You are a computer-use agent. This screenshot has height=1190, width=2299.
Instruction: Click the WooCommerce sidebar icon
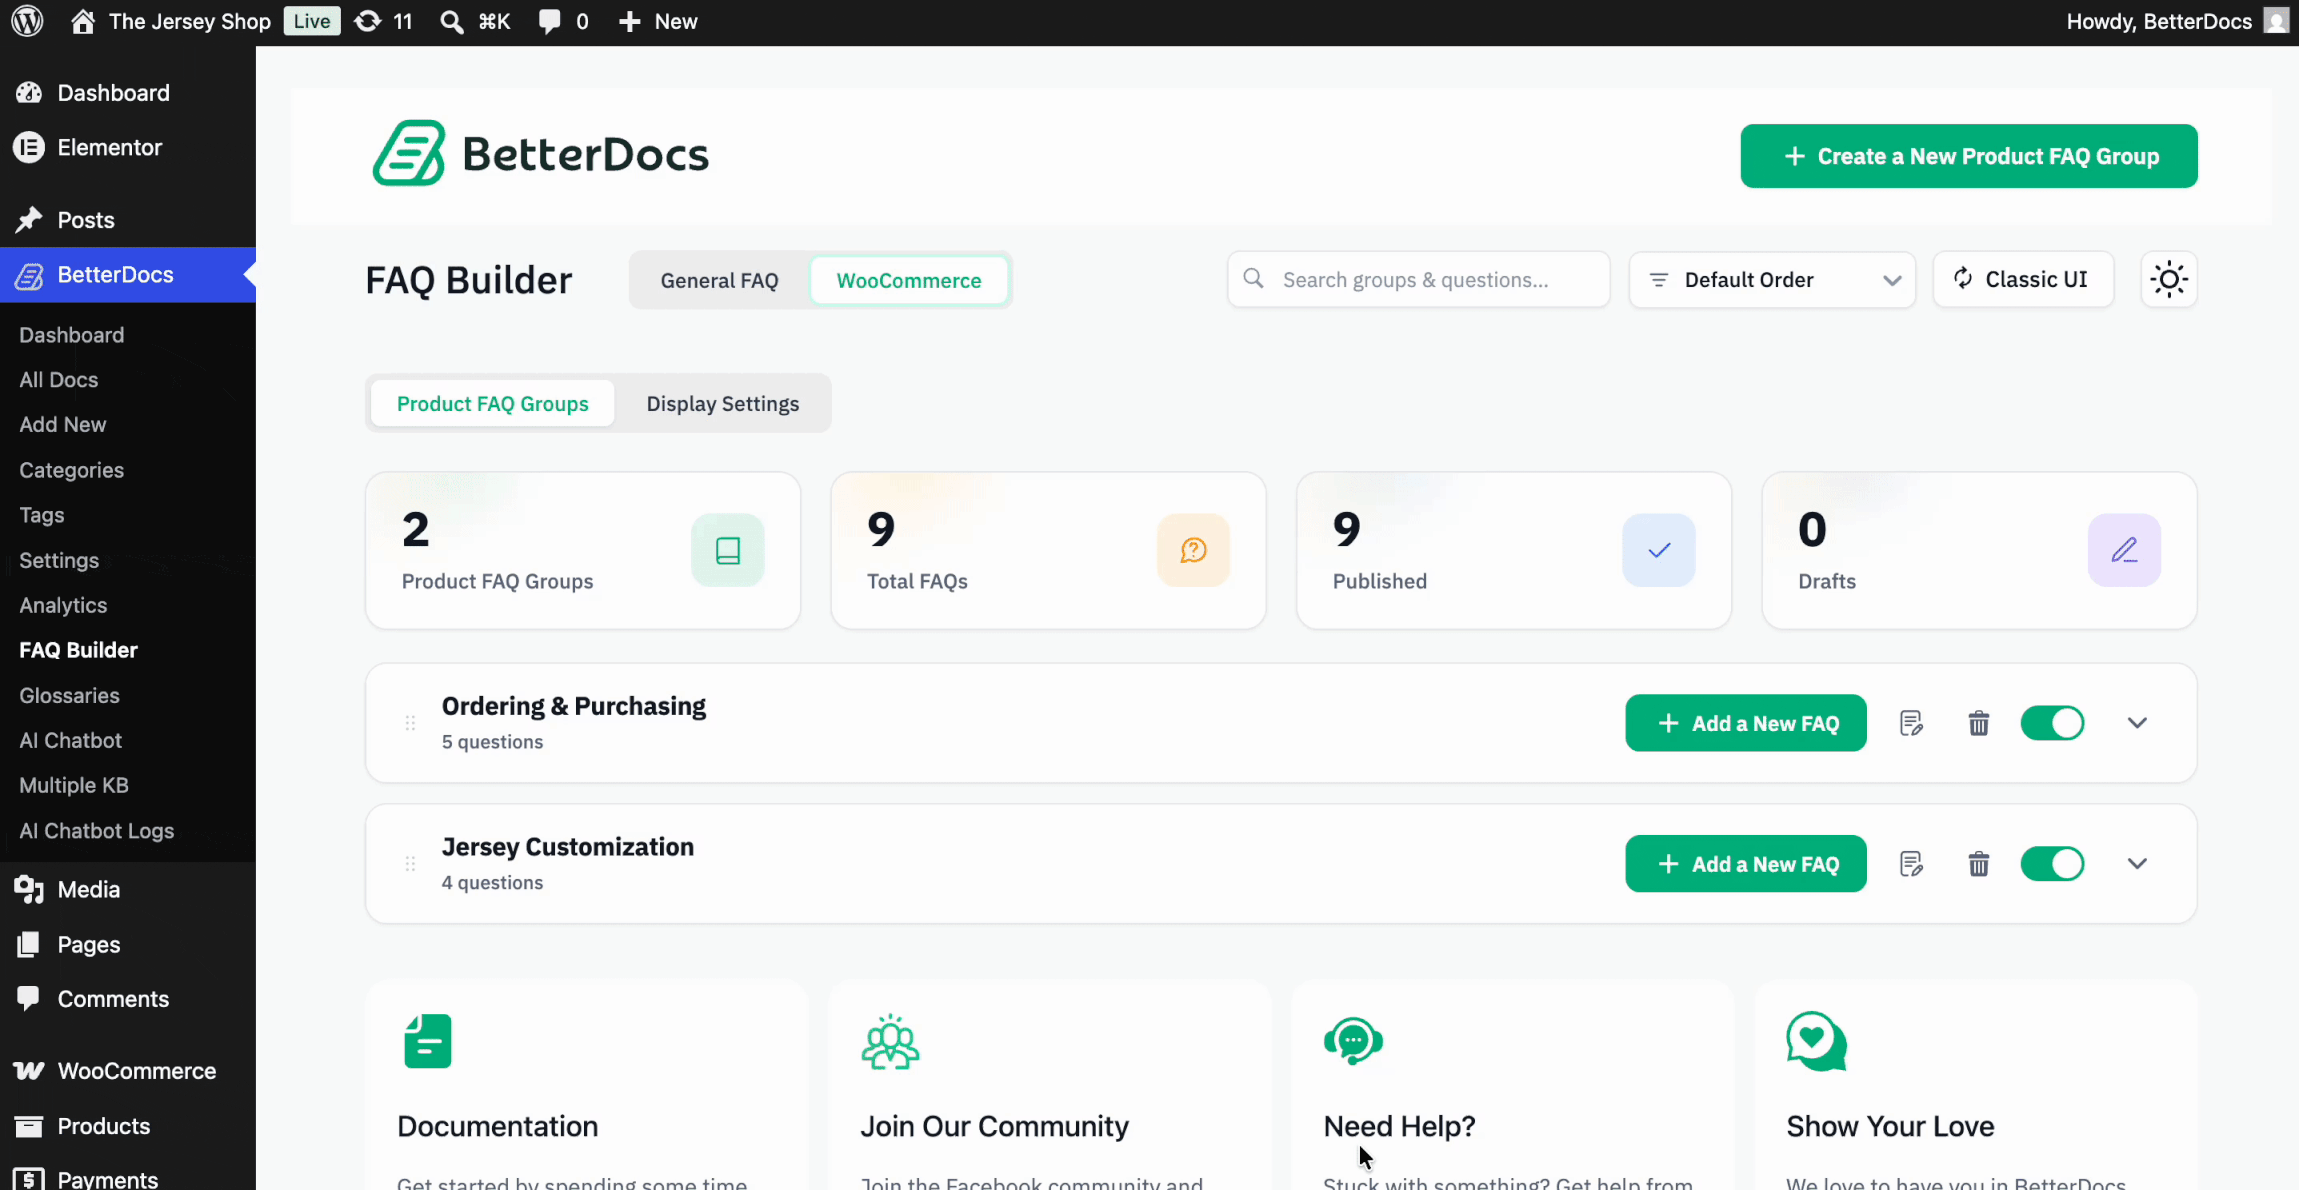[x=29, y=1071]
